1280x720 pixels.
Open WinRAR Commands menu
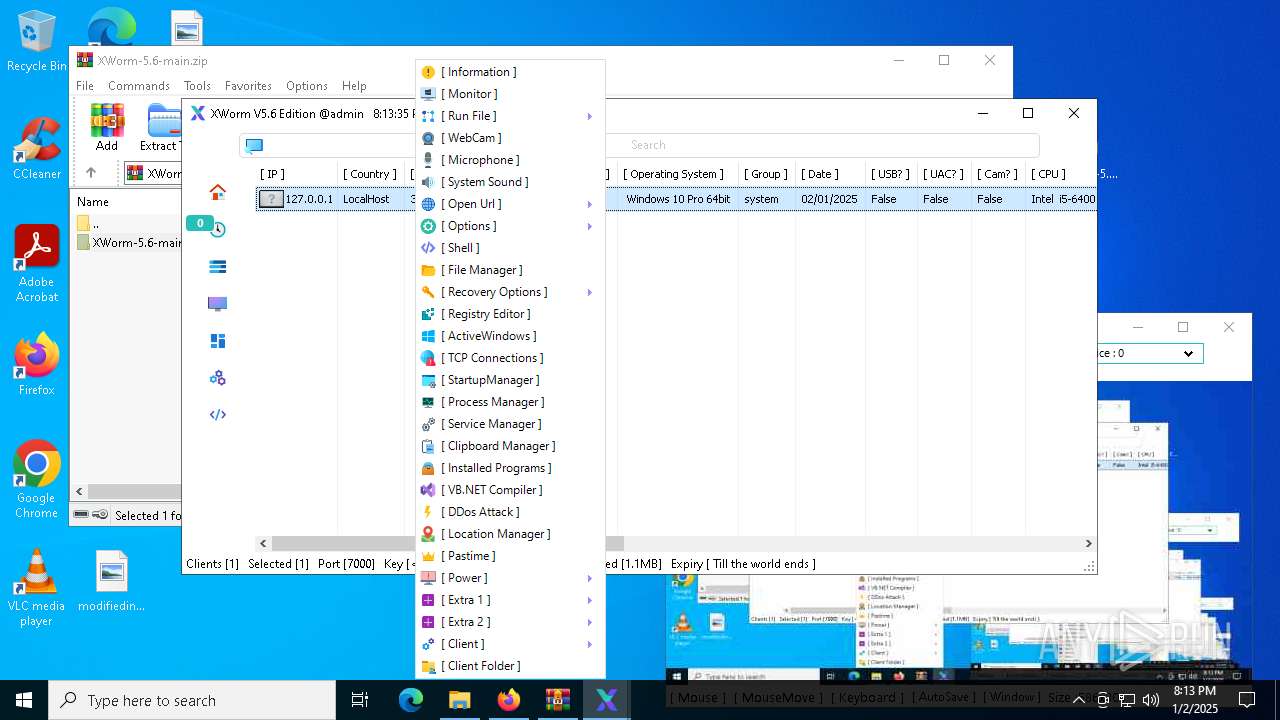tap(139, 86)
